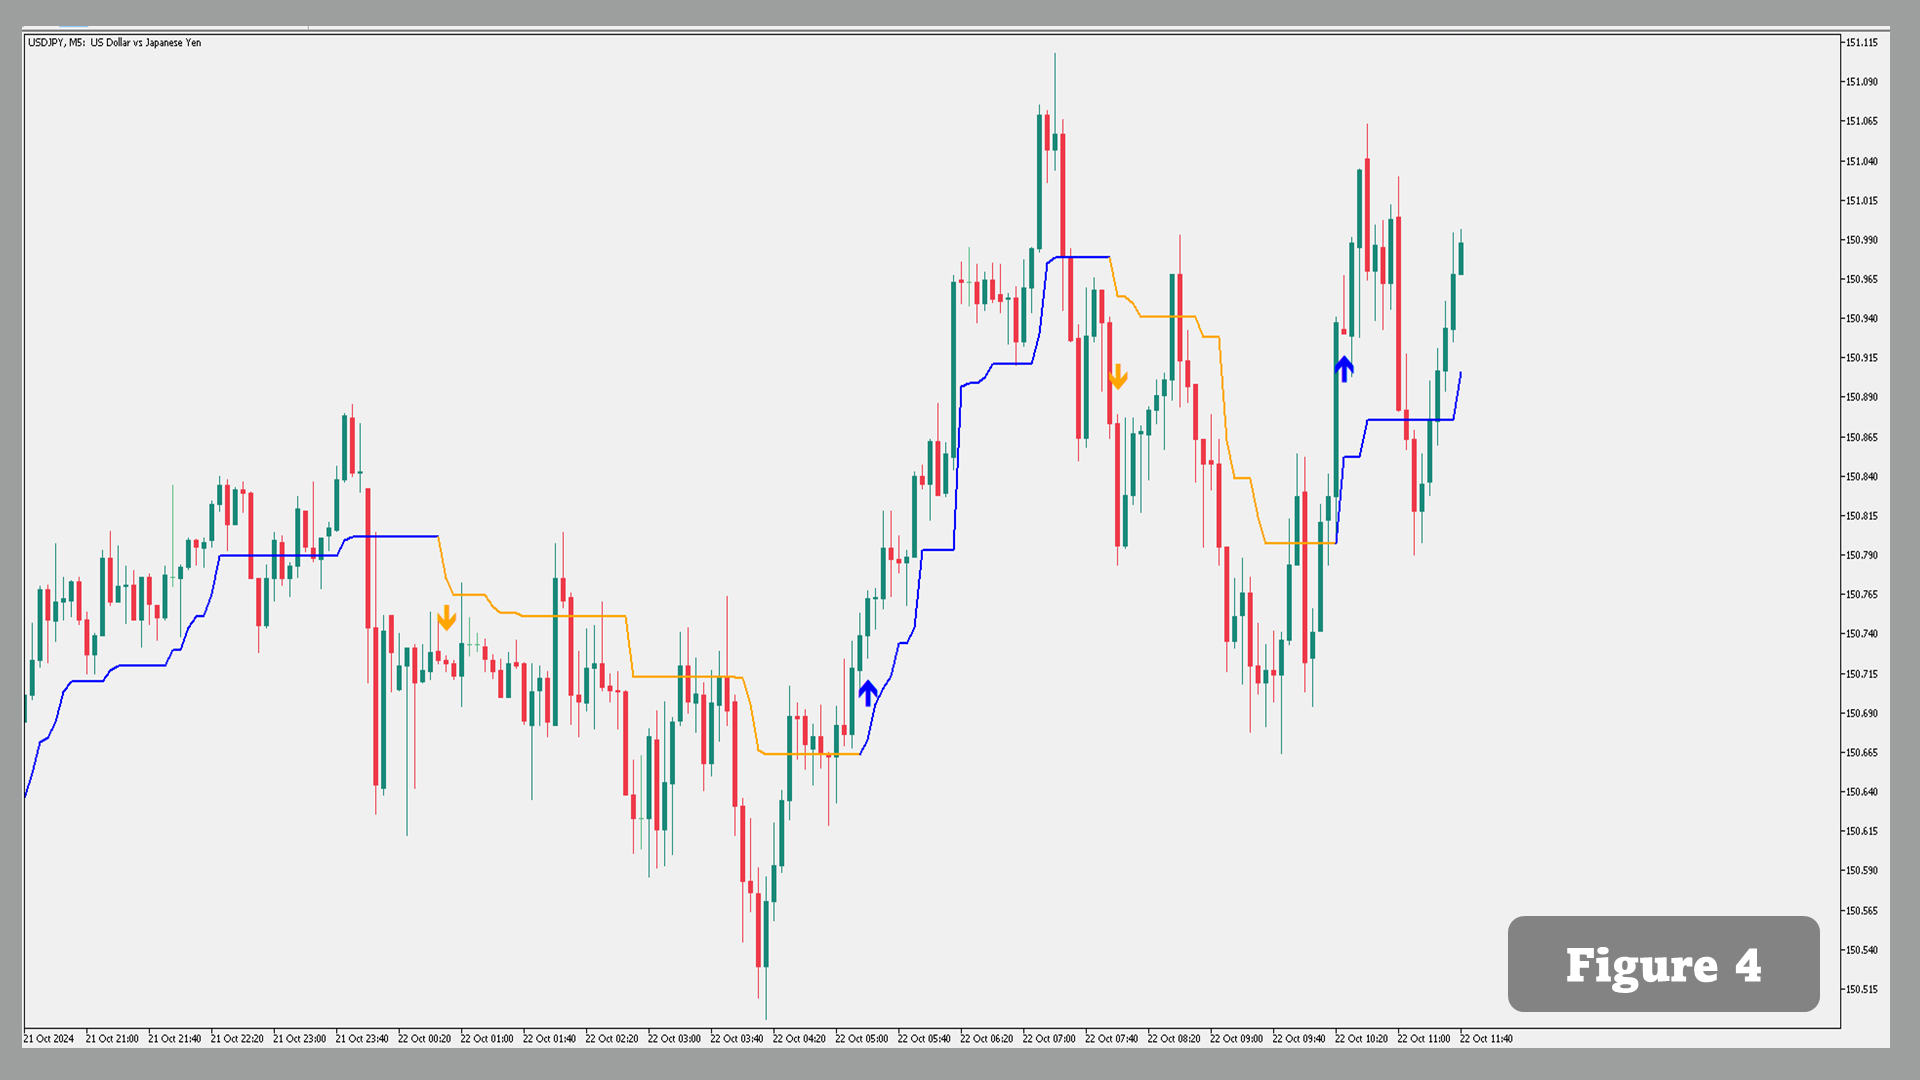Click the 150.790 price scale value
This screenshot has height=1080, width=1920.
(1861, 555)
